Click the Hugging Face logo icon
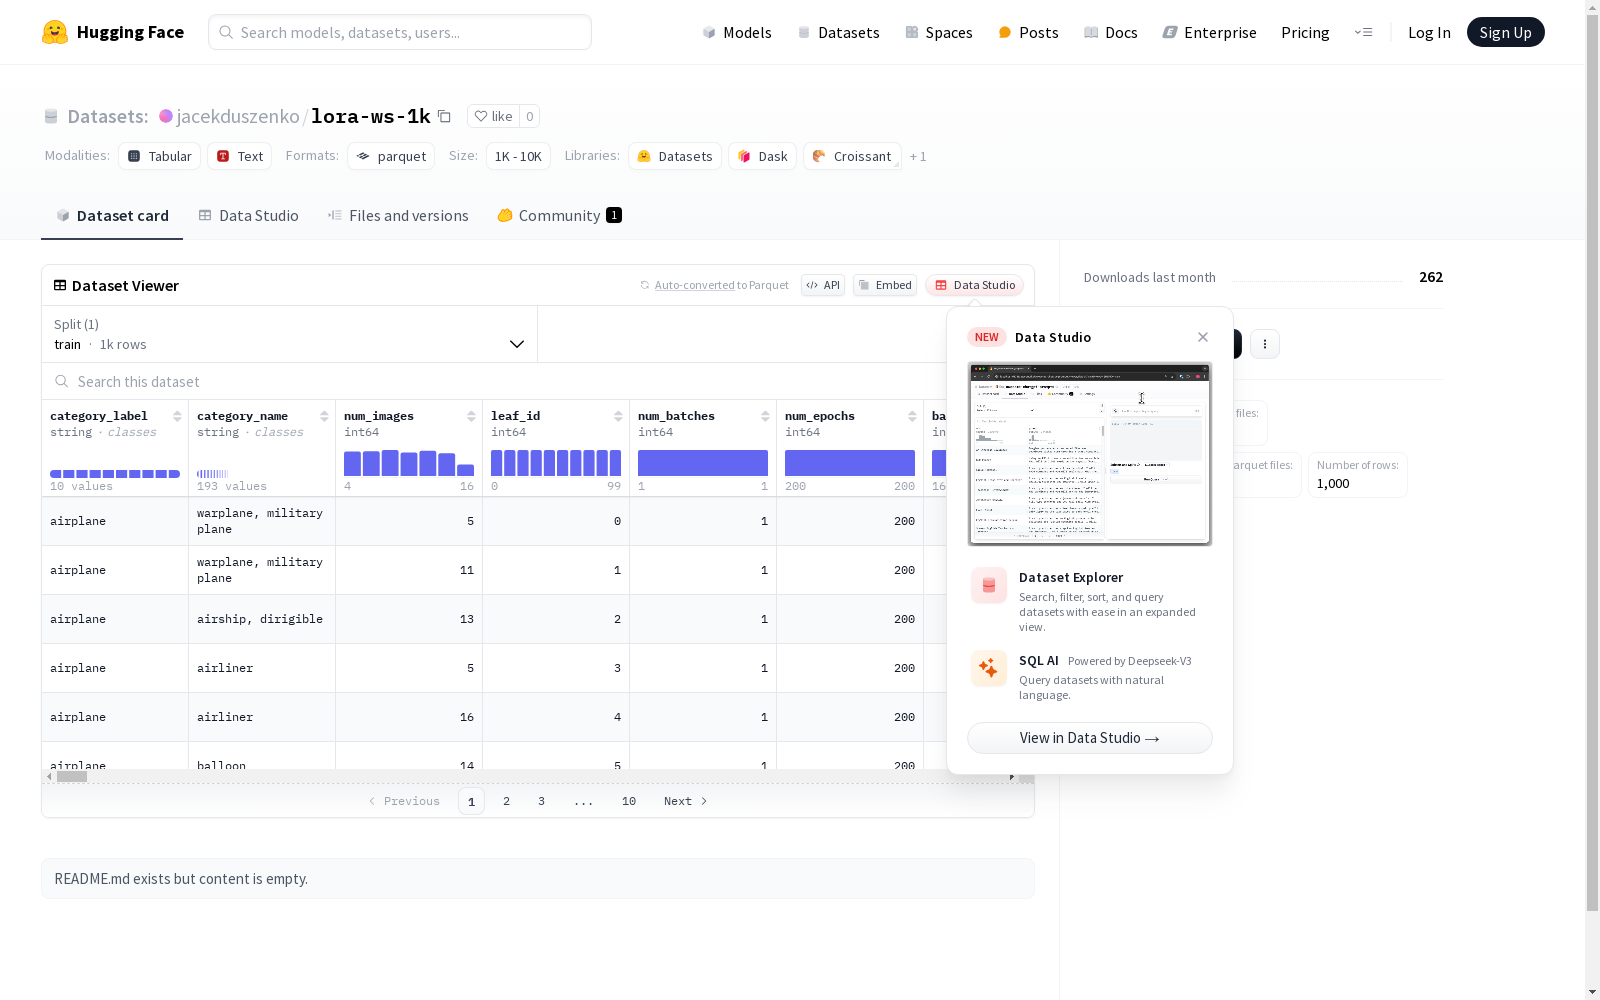The image size is (1600, 1000). (55, 32)
